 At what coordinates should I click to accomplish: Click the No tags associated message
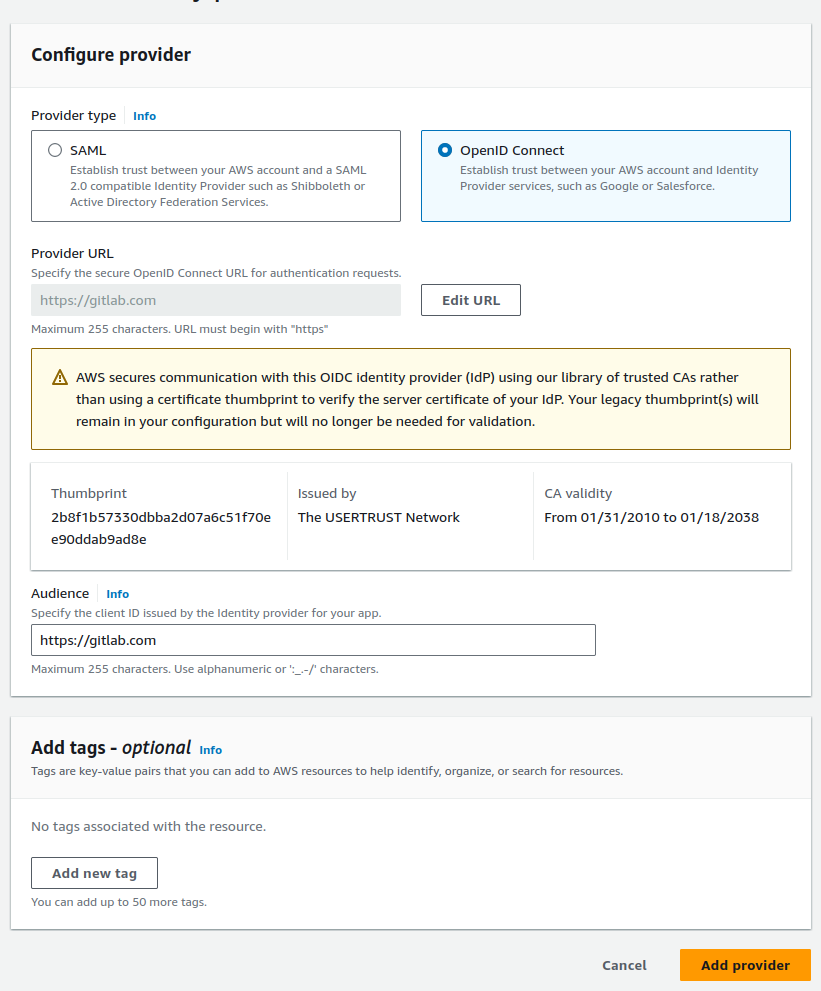(148, 827)
